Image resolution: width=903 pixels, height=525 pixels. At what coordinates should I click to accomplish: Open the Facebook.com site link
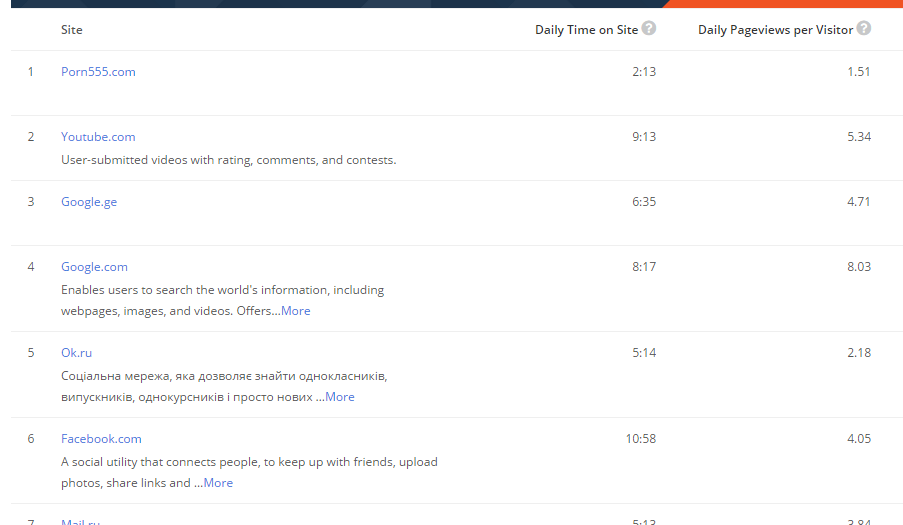pos(101,439)
